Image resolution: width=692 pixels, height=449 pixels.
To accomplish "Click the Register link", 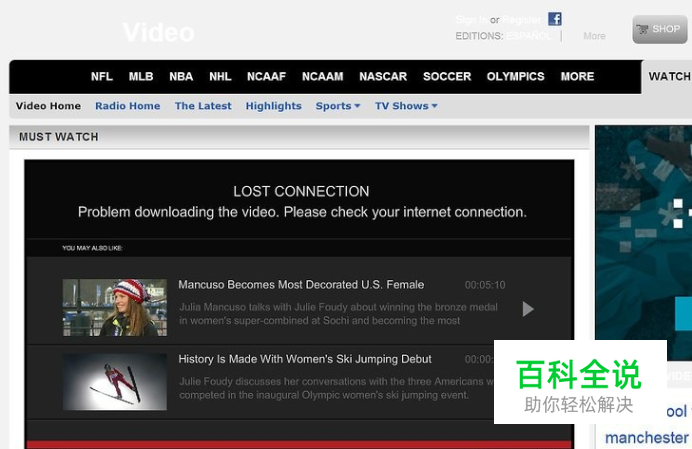I will point(521,20).
